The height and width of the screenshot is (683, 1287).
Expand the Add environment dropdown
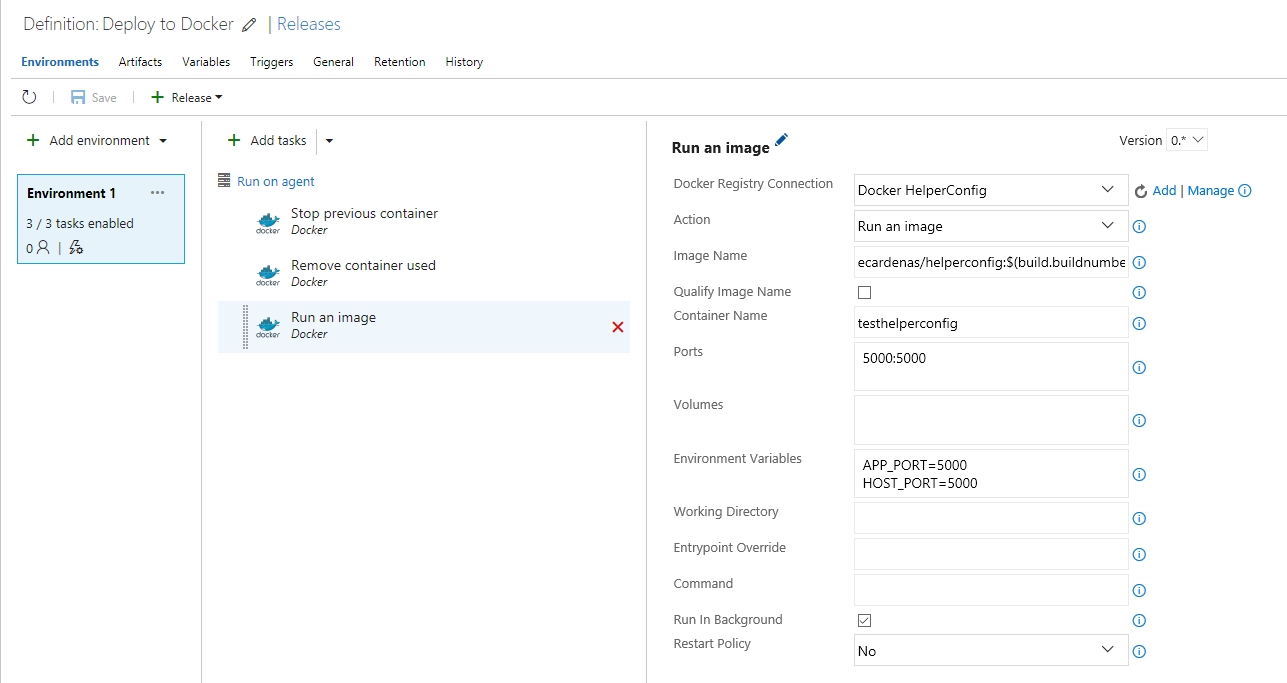tap(163, 141)
